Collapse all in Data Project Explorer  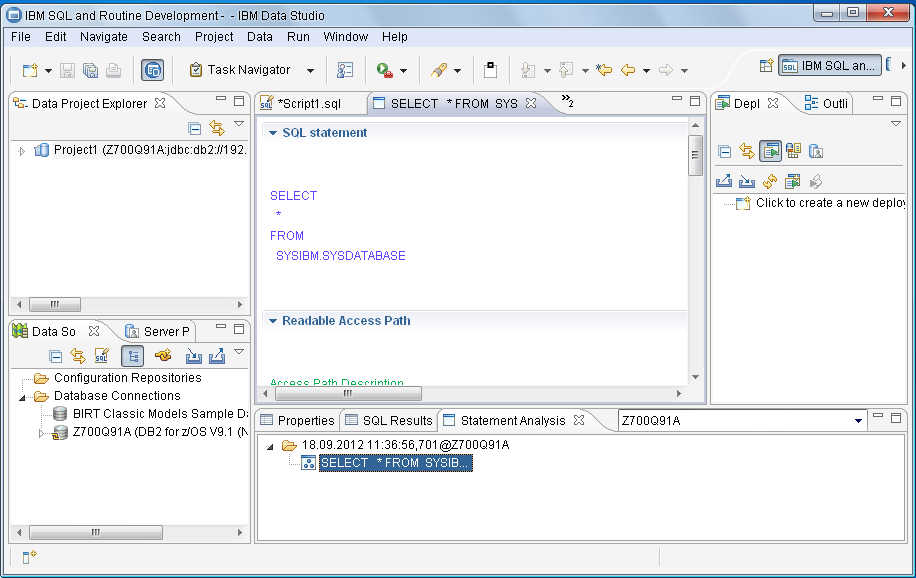195,128
